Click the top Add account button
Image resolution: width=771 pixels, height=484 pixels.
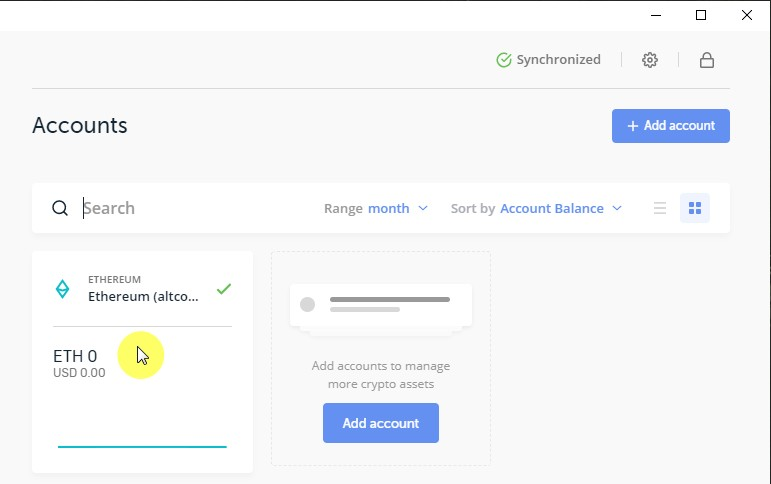click(x=670, y=126)
